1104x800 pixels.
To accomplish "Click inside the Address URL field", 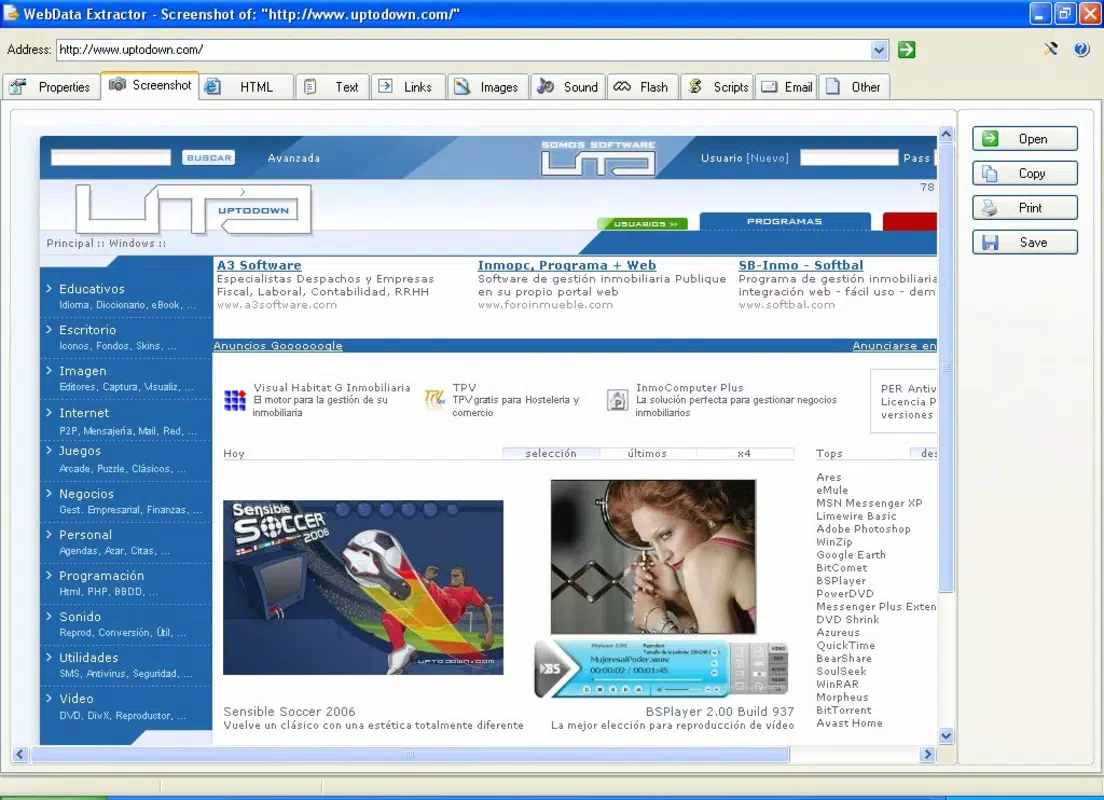I will (x=463, y=50).
